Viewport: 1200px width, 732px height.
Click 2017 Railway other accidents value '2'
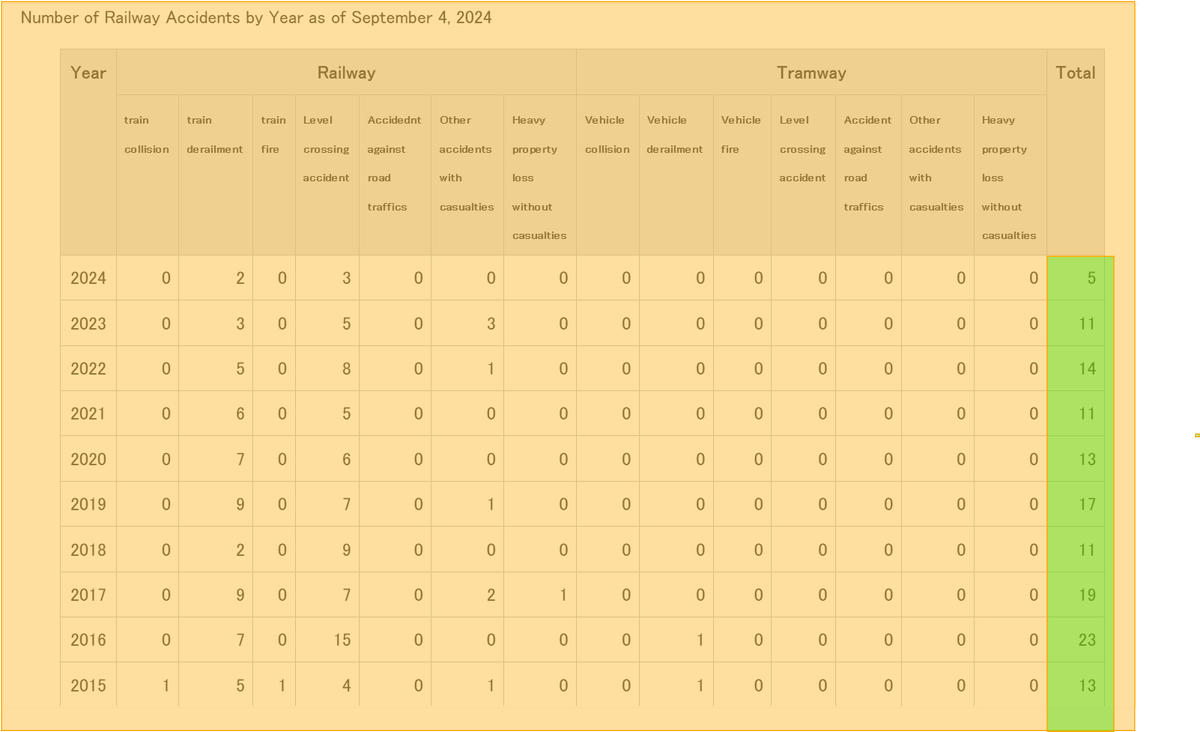point(491,595)
